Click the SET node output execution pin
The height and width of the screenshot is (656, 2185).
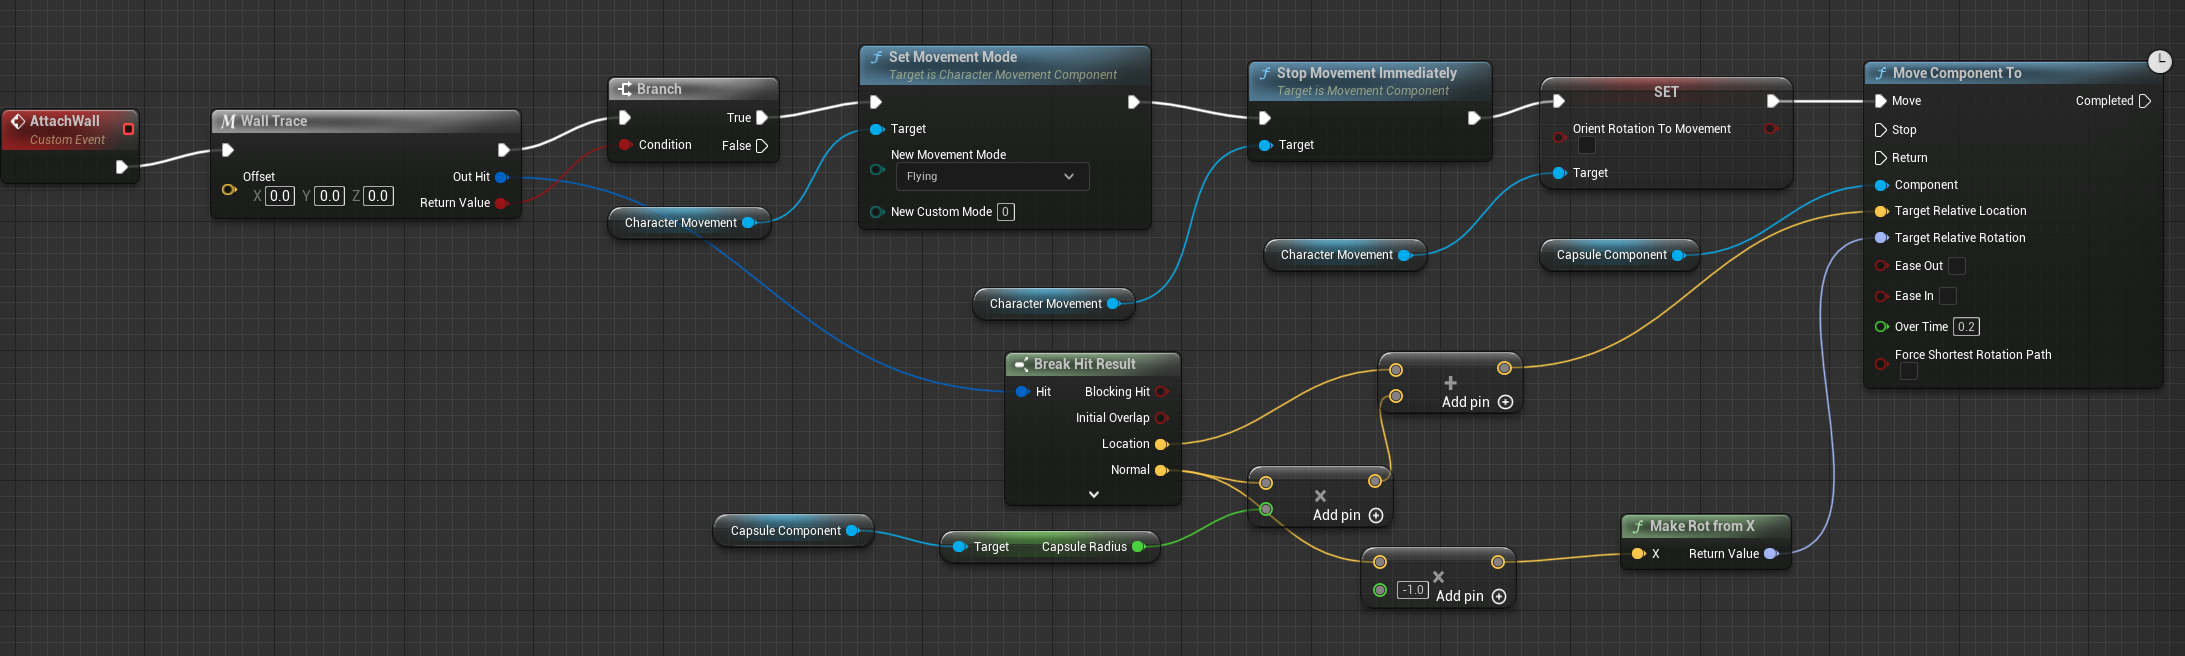(1773, 101)
